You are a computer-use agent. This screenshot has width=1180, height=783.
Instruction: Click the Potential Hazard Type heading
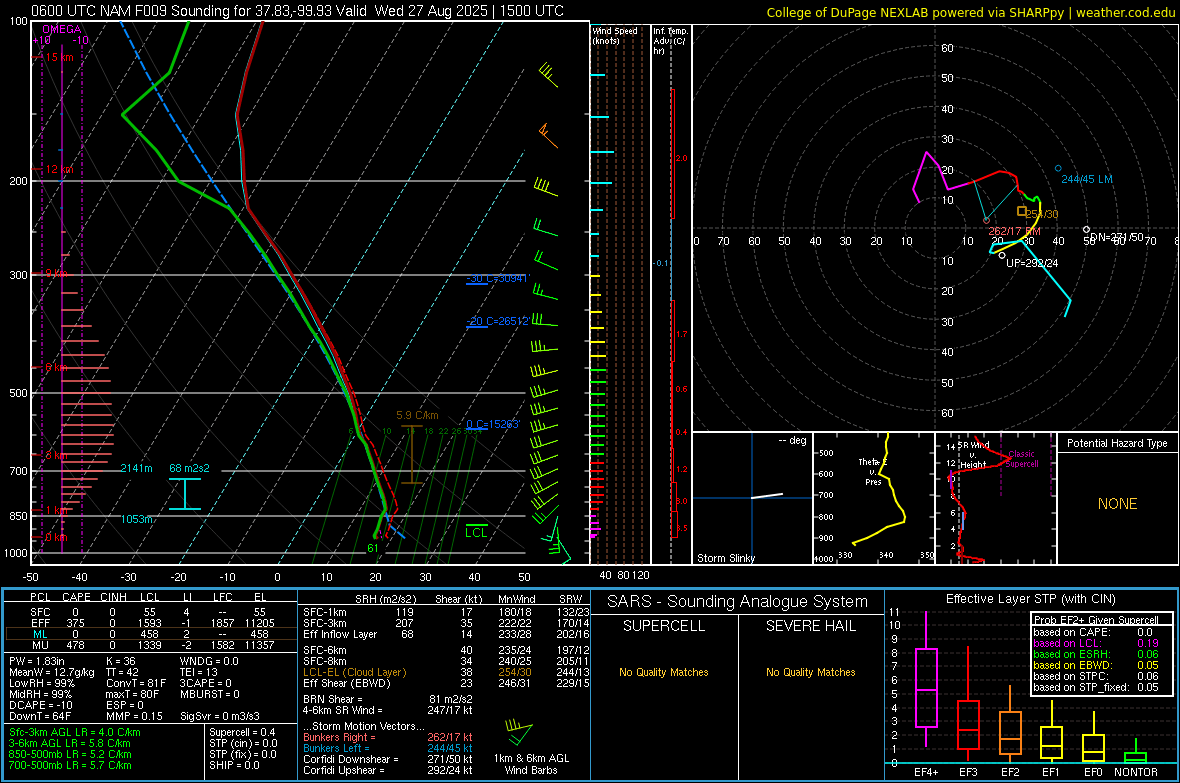click(x=1117, y=443)
